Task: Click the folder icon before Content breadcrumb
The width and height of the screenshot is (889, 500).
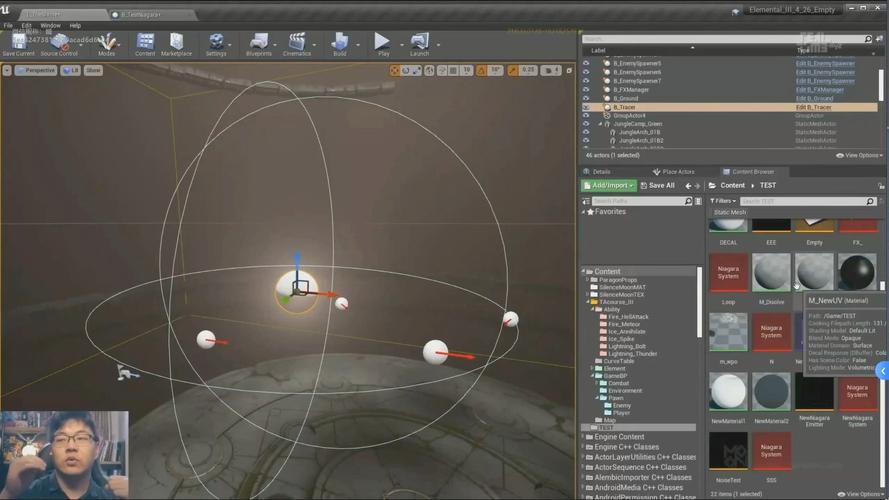Action: coord(712,185)
